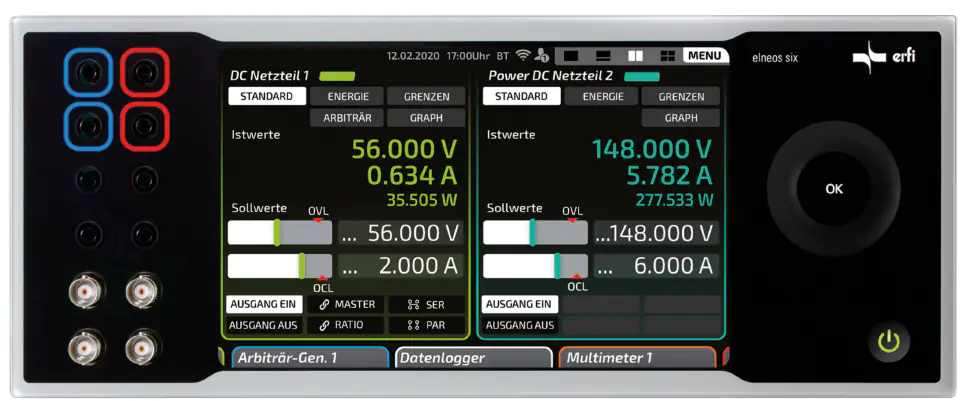The image size is (980, 401).
Task: Turn on output with AUSGANG EIN for DC Netzteil 1
Action: (x=263, y=304)
